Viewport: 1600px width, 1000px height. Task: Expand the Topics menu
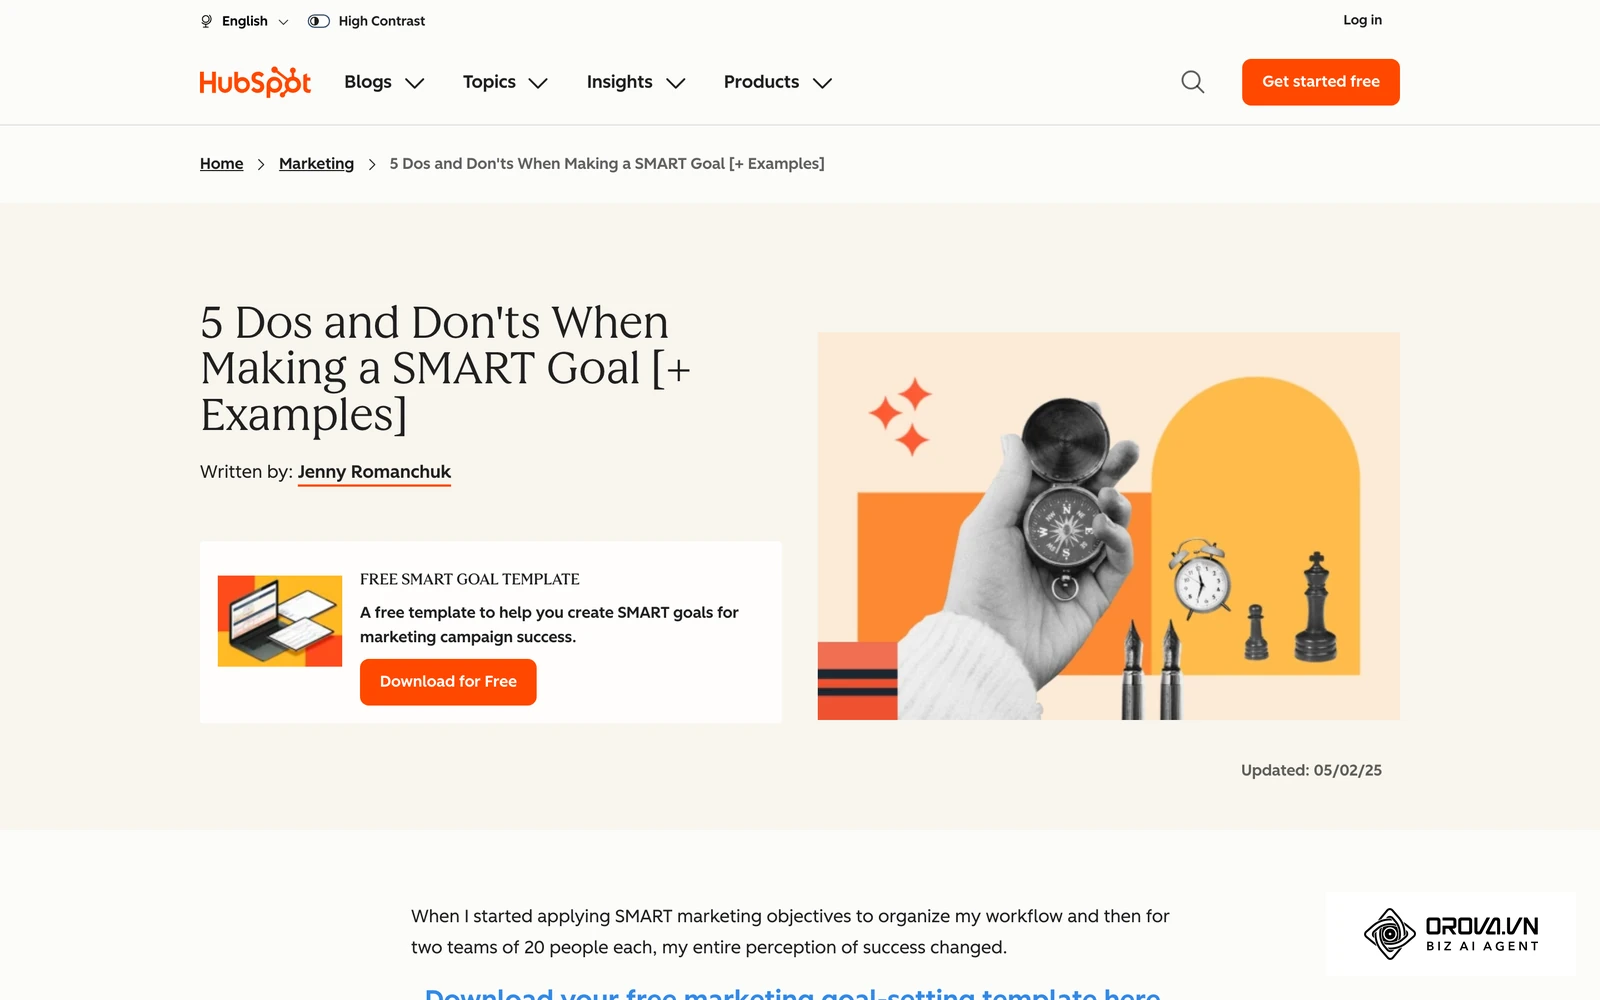[x=505, y=82]
